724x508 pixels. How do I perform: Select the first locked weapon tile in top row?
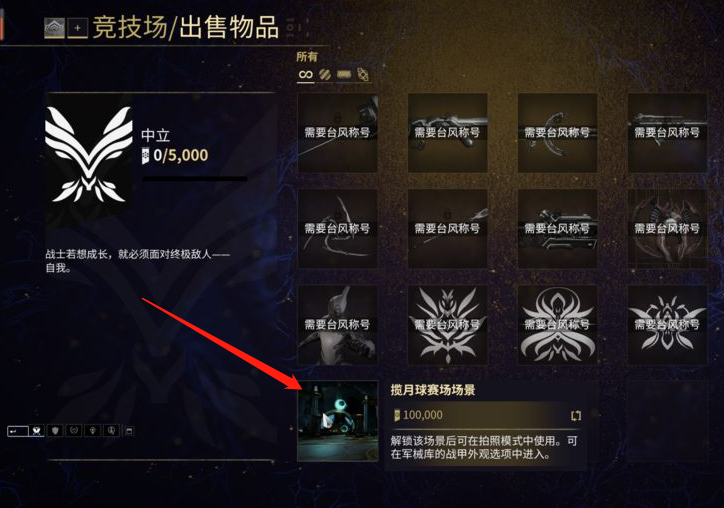[x=338, y=133]
